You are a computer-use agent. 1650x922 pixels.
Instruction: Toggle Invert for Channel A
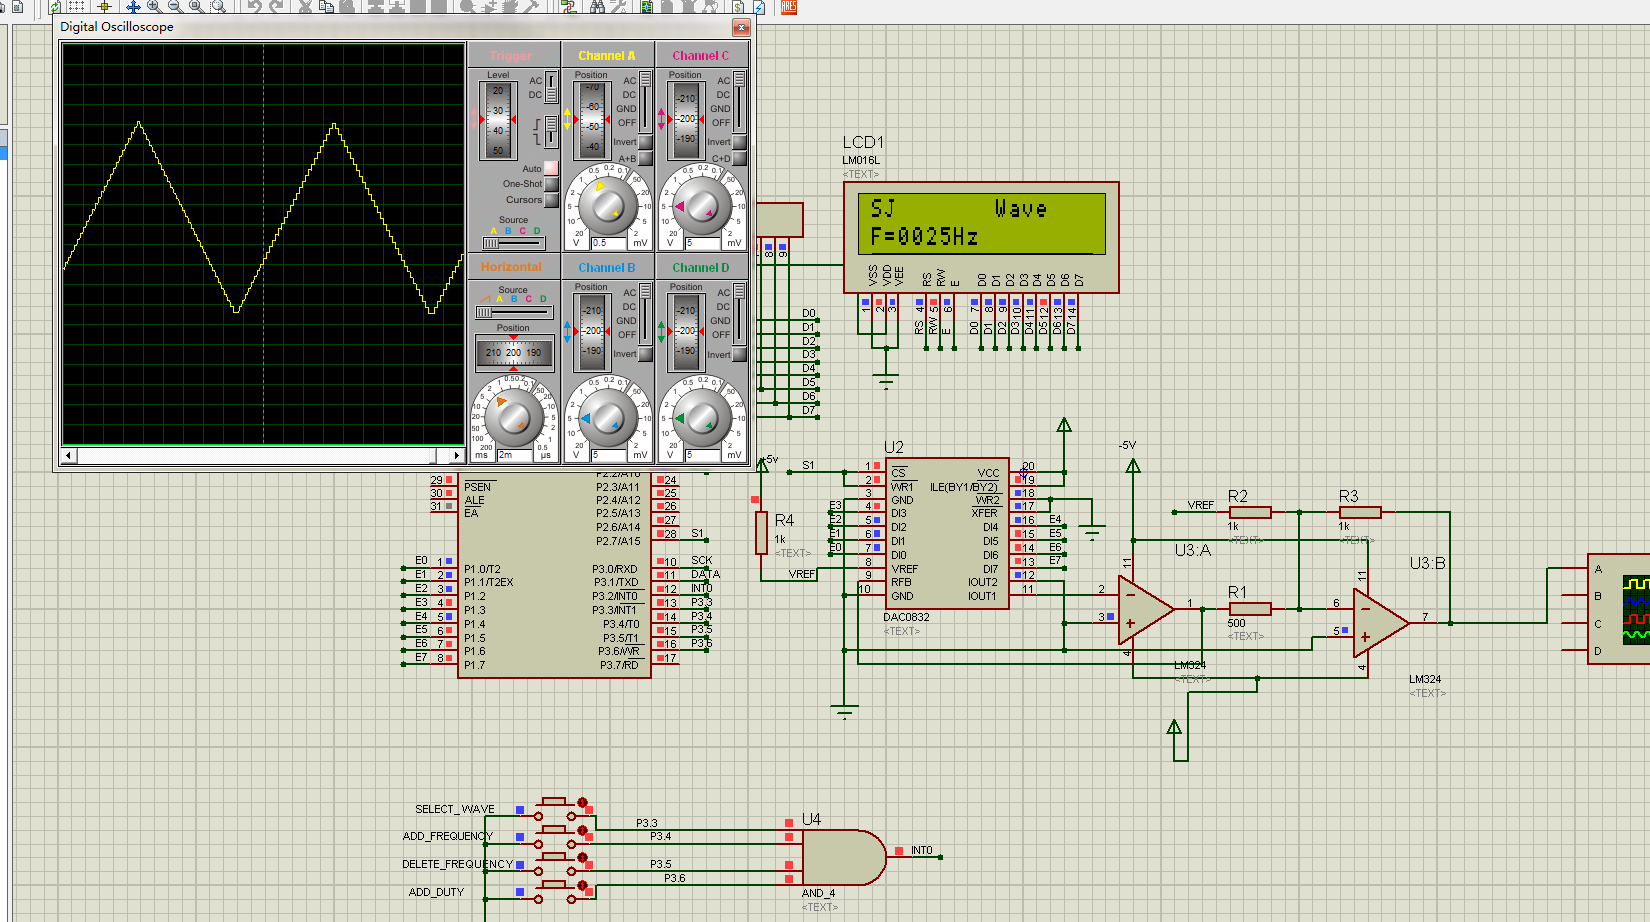pyautogui.click(x=645, y=142)
